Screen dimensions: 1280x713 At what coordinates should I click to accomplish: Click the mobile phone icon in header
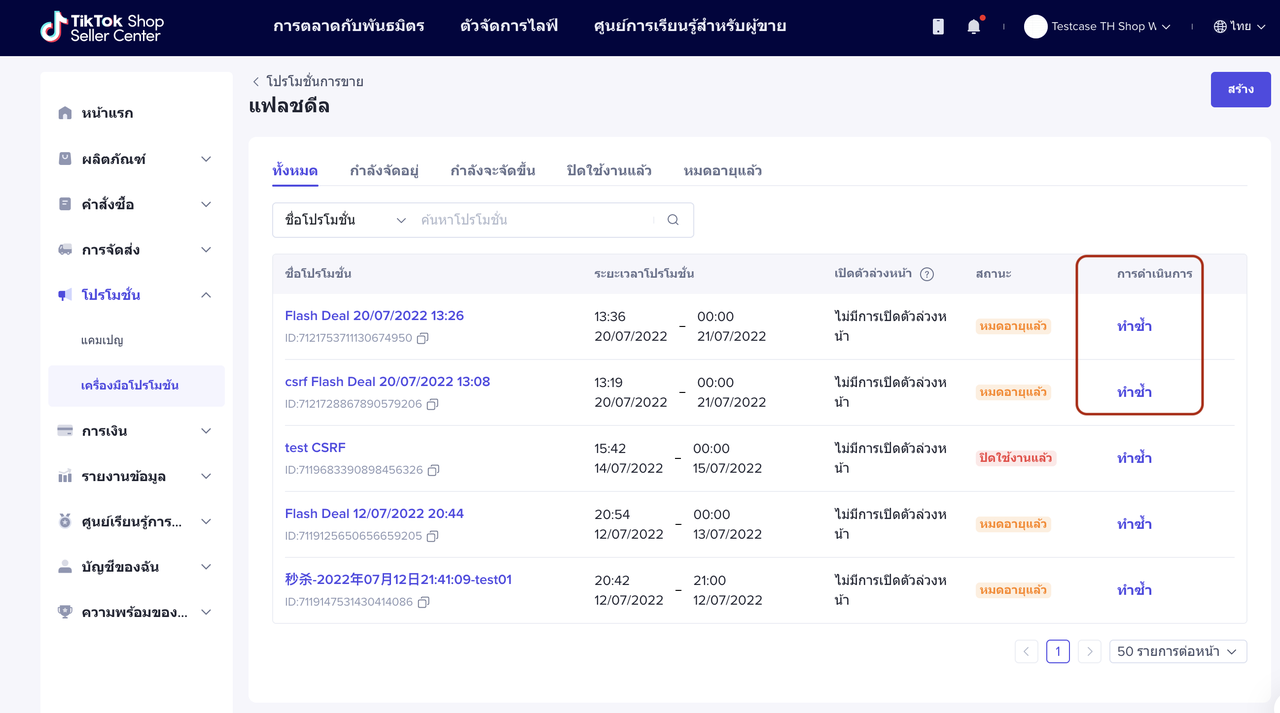tap(938, 27)
